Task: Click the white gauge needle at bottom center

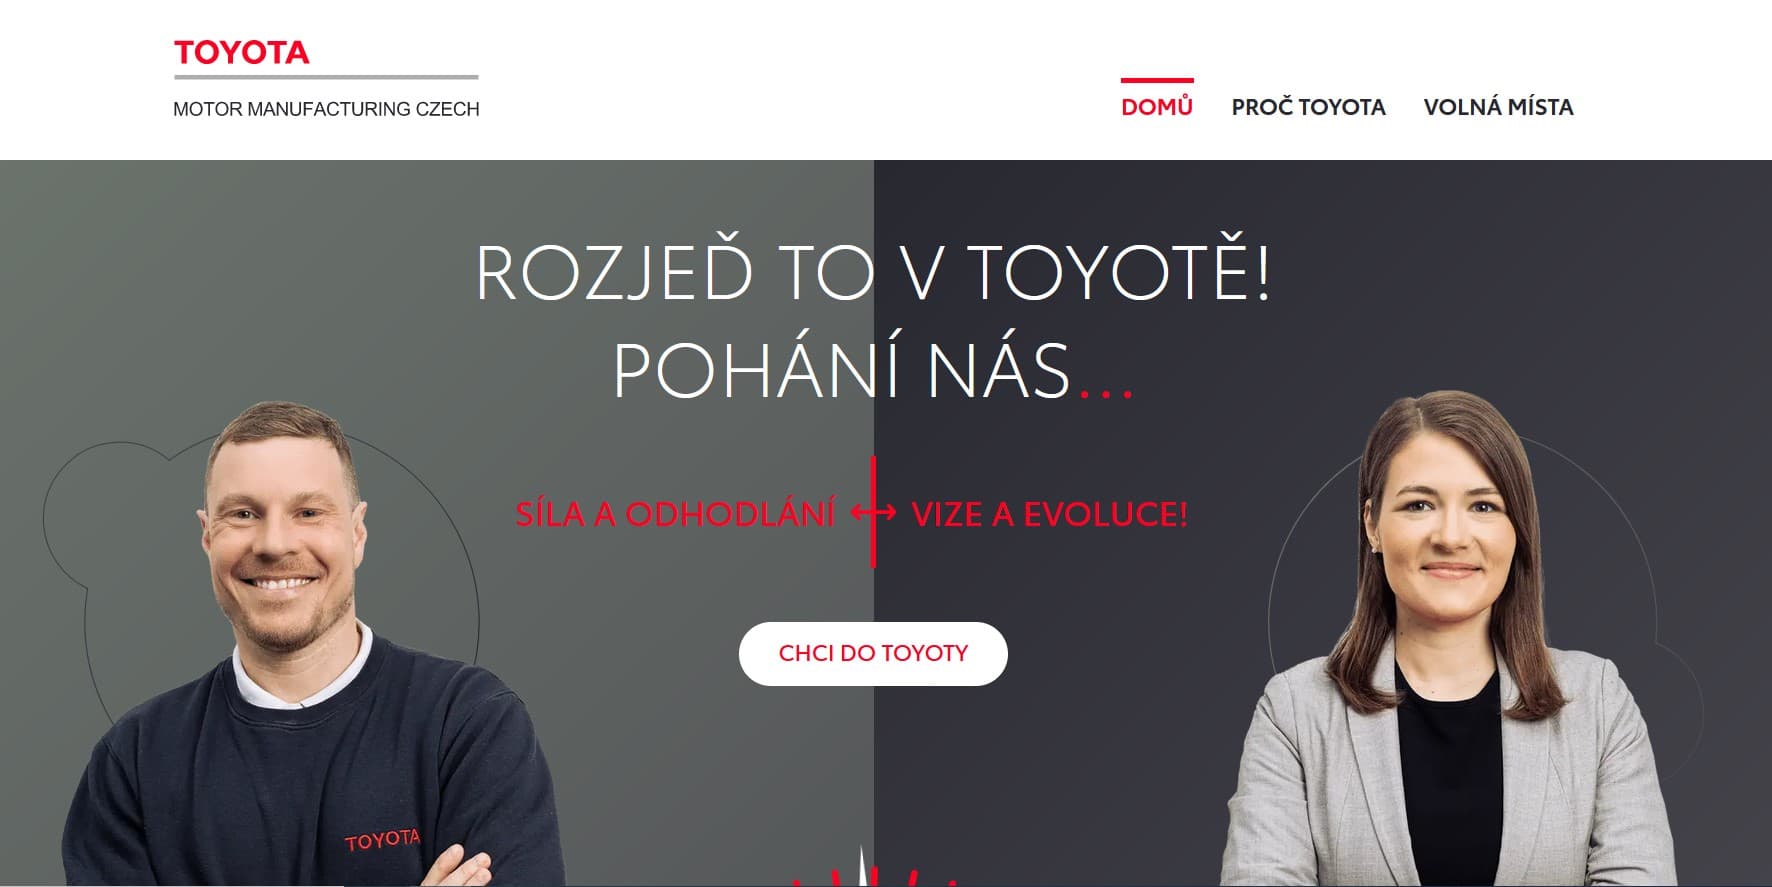Action: pyautogui.click(x=862, y=867)
